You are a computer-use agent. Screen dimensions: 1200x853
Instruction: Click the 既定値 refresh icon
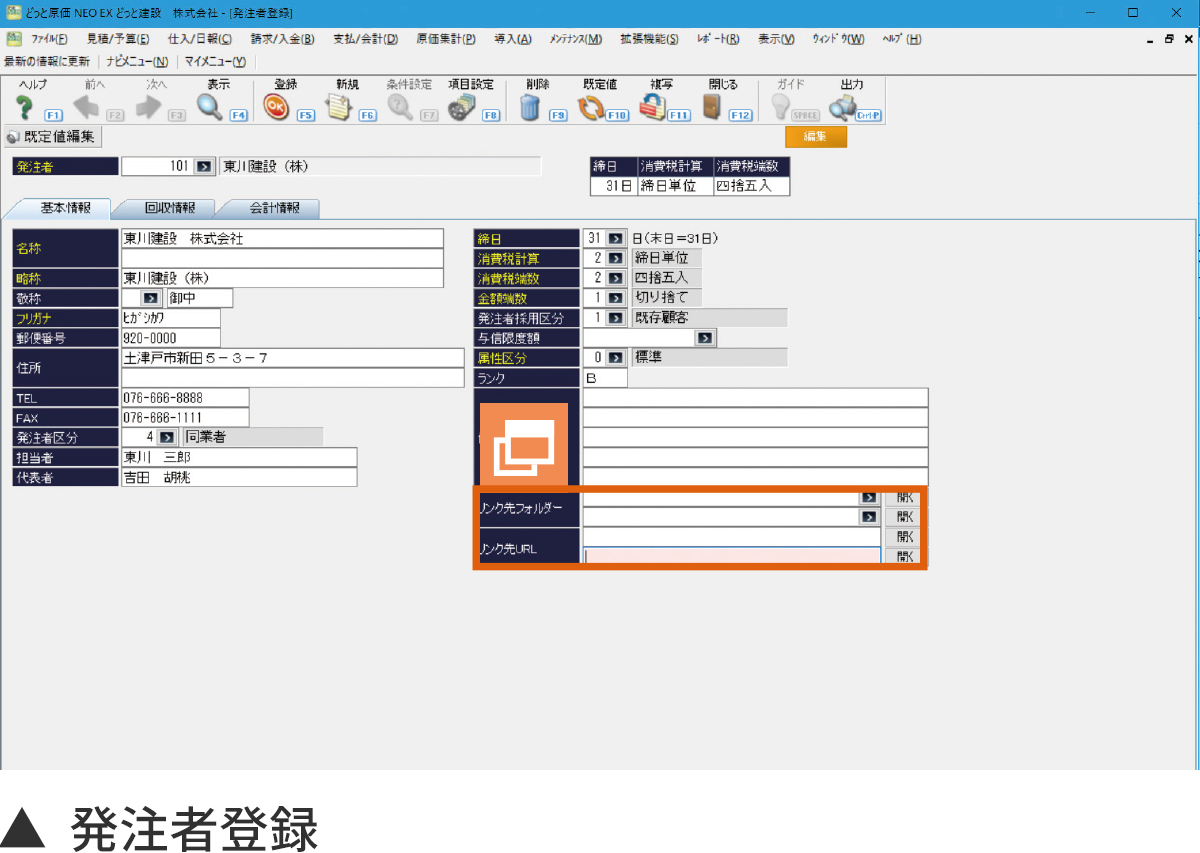(591, 107)
